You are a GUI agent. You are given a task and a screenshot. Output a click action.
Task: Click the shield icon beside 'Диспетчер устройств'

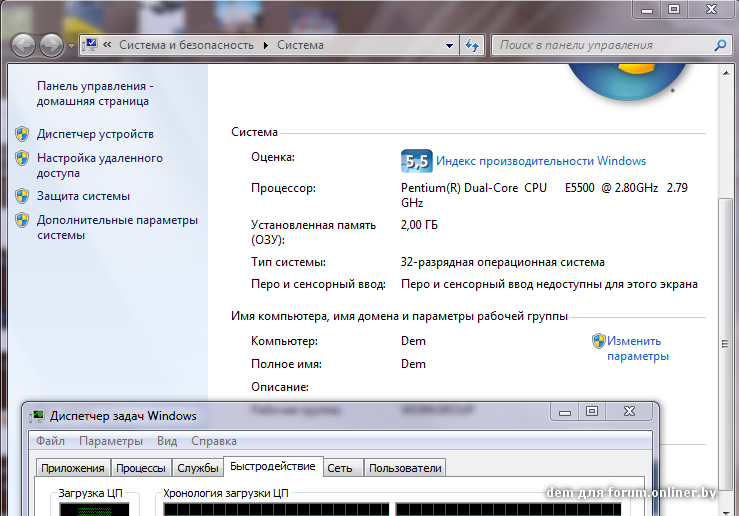[22, 134]
